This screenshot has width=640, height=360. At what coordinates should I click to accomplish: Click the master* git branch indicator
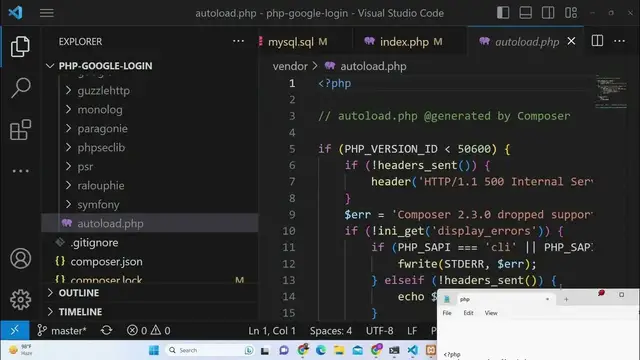pos(62,330)
